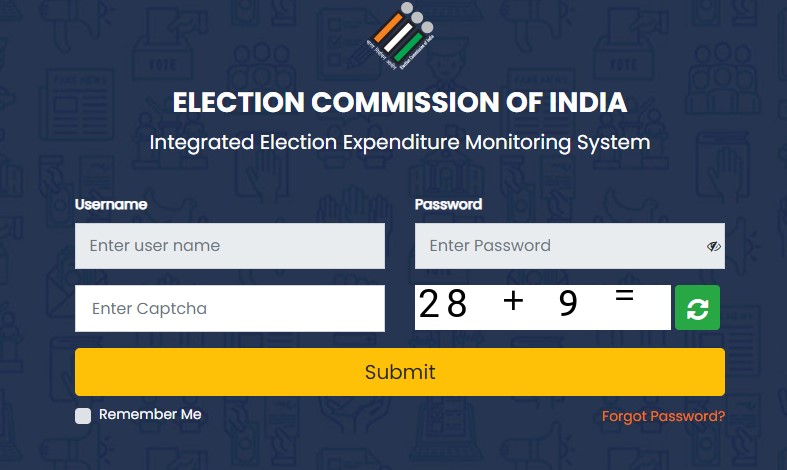The width and height of the screenshot is (787, 470).
Task: Click the plus sign in the captcha
Action: pos(513,300)
